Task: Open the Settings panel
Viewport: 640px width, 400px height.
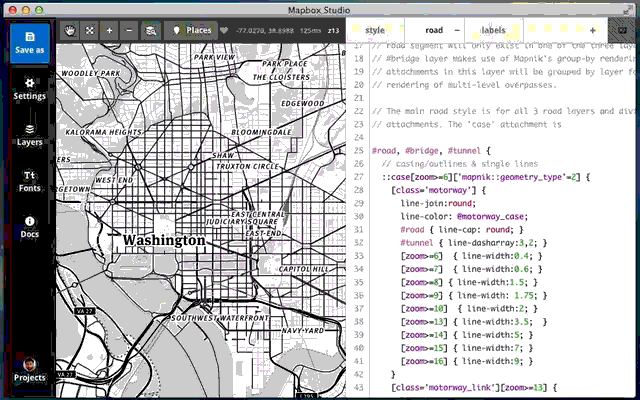Action: (x=29, y=89)
